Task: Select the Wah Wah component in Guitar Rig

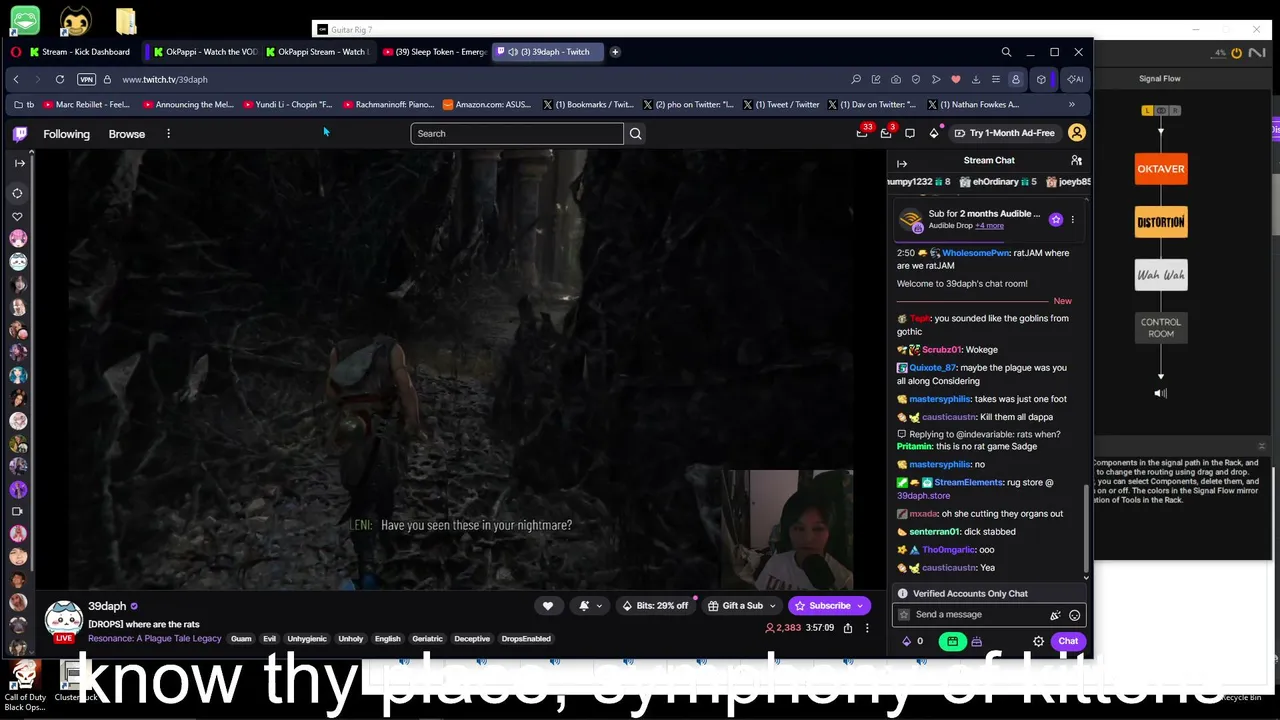Action: coord(1161,275)
